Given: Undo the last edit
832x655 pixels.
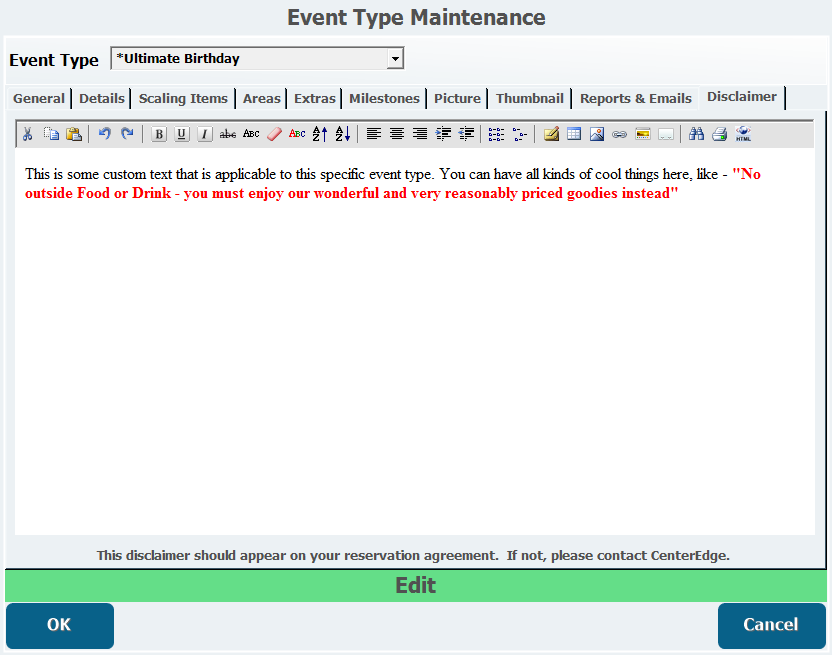Looking at the screenshot, I should click(x=104, y=134).
